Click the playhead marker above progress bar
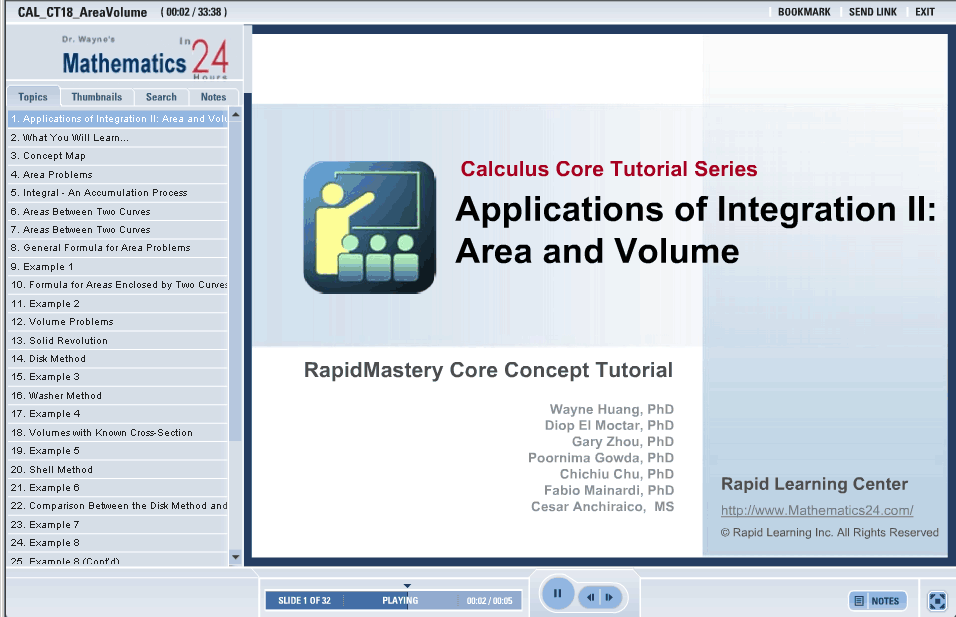The width and height of the screenshot is (956, 617). 407,586
